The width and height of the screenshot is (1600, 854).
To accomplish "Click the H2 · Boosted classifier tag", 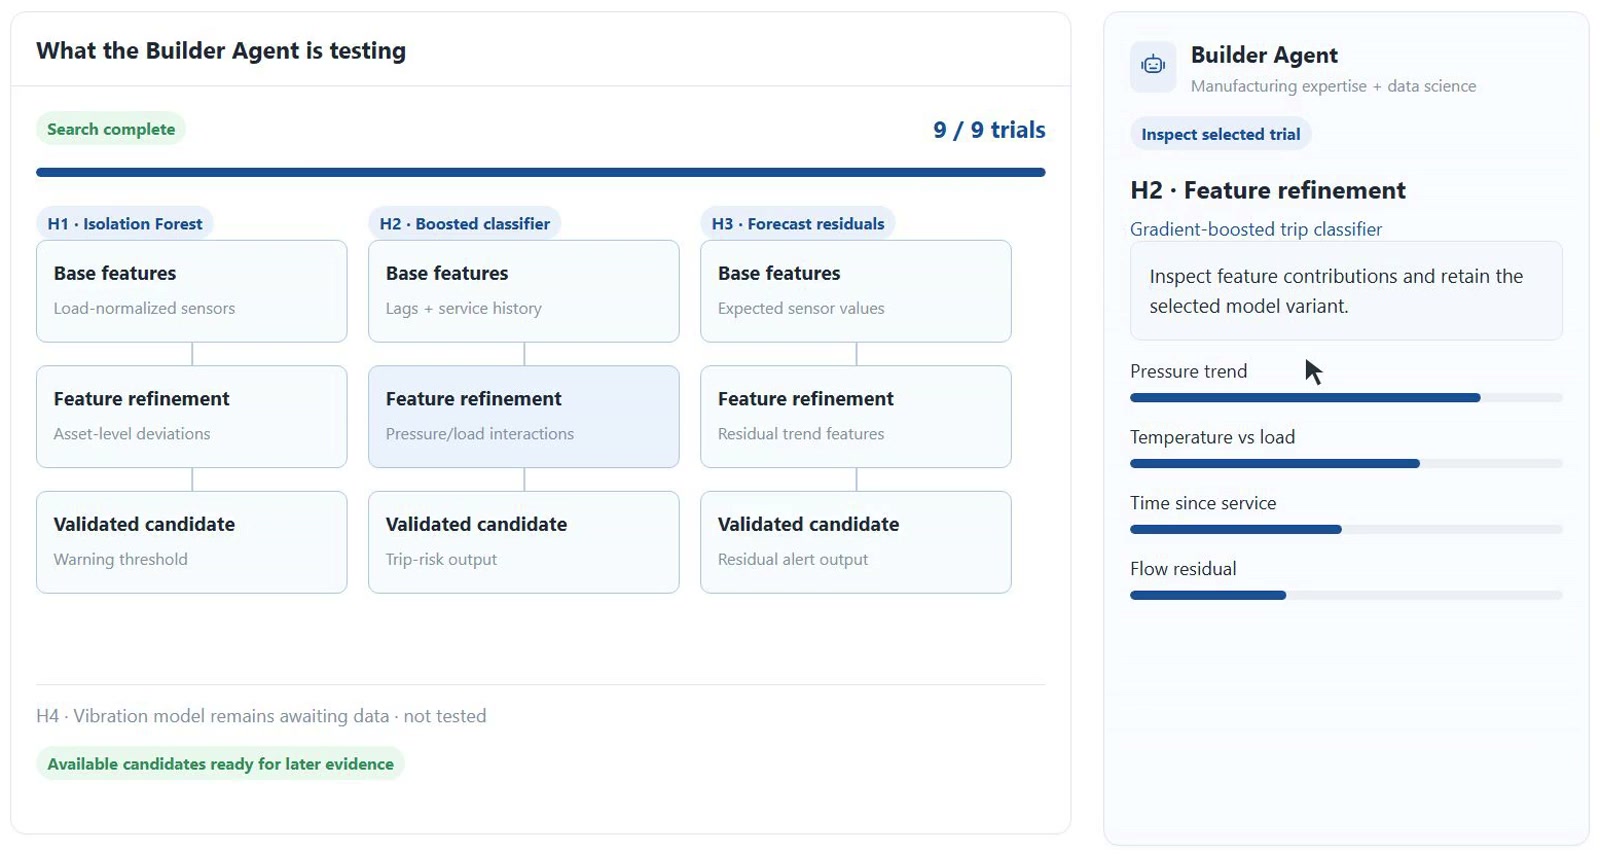I will (x=465, y=224).
